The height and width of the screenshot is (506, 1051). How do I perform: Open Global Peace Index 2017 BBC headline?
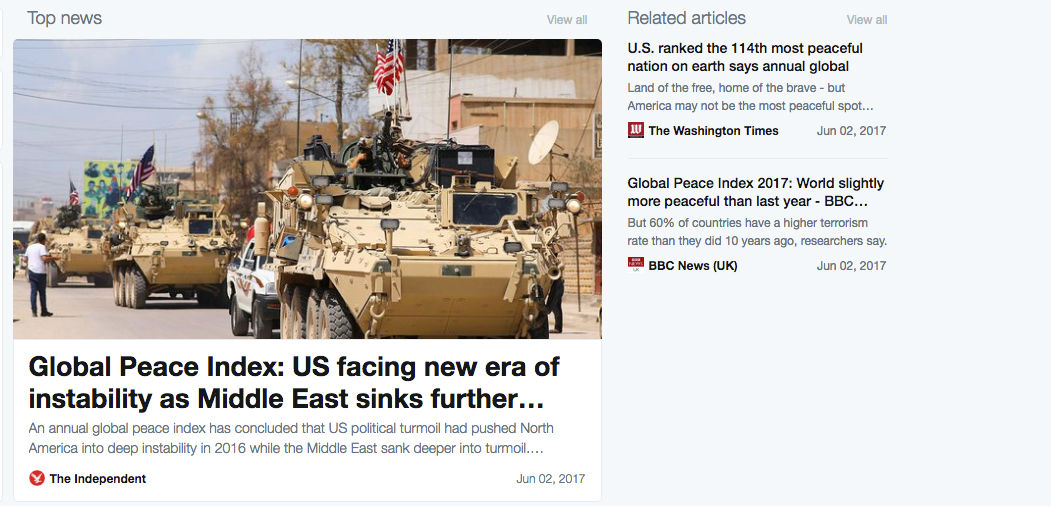[755, 192]
